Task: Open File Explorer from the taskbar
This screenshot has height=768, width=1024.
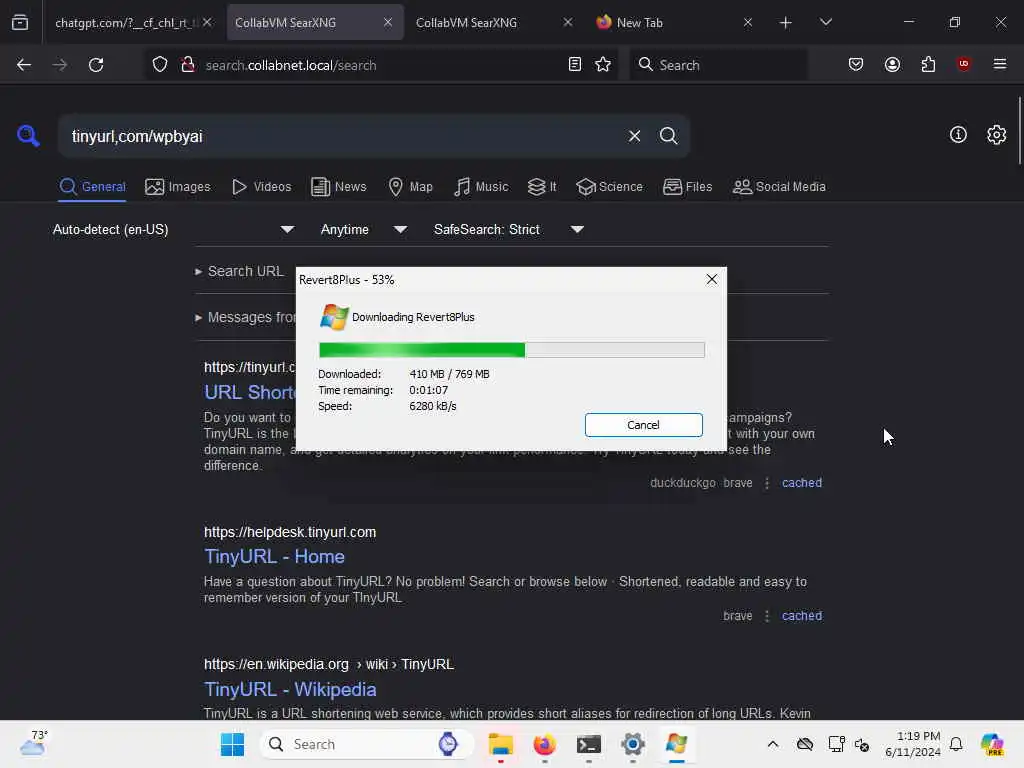Action: (x=501, y=744)
